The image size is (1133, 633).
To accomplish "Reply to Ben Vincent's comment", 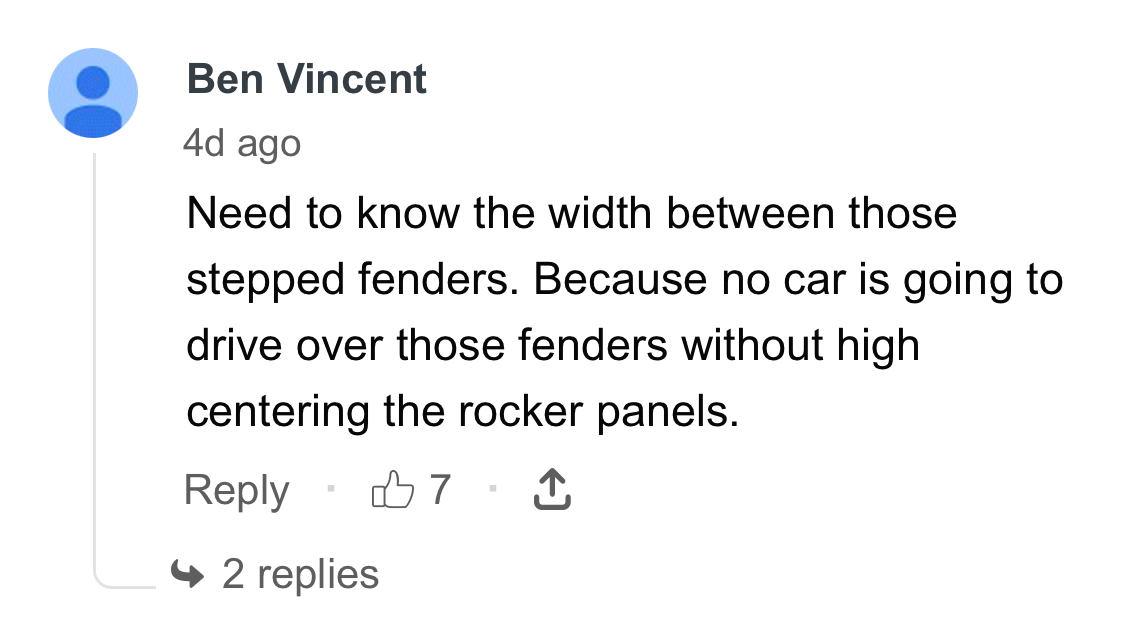I will (x=236, y=491).
